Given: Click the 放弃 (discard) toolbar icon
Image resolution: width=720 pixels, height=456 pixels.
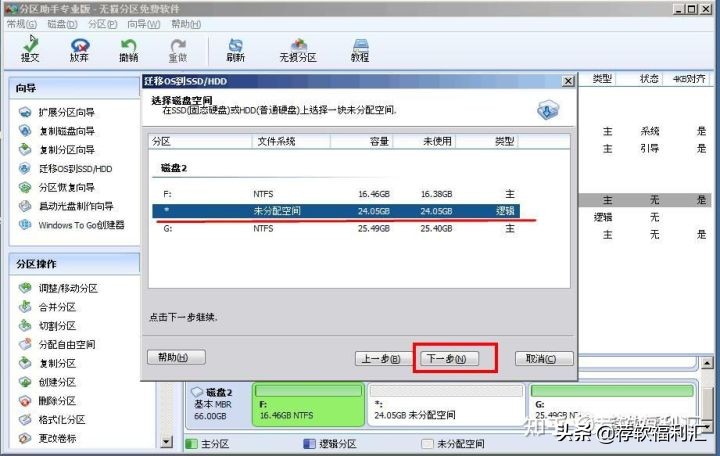Looking at the screenshot, I should click(79, 50).
